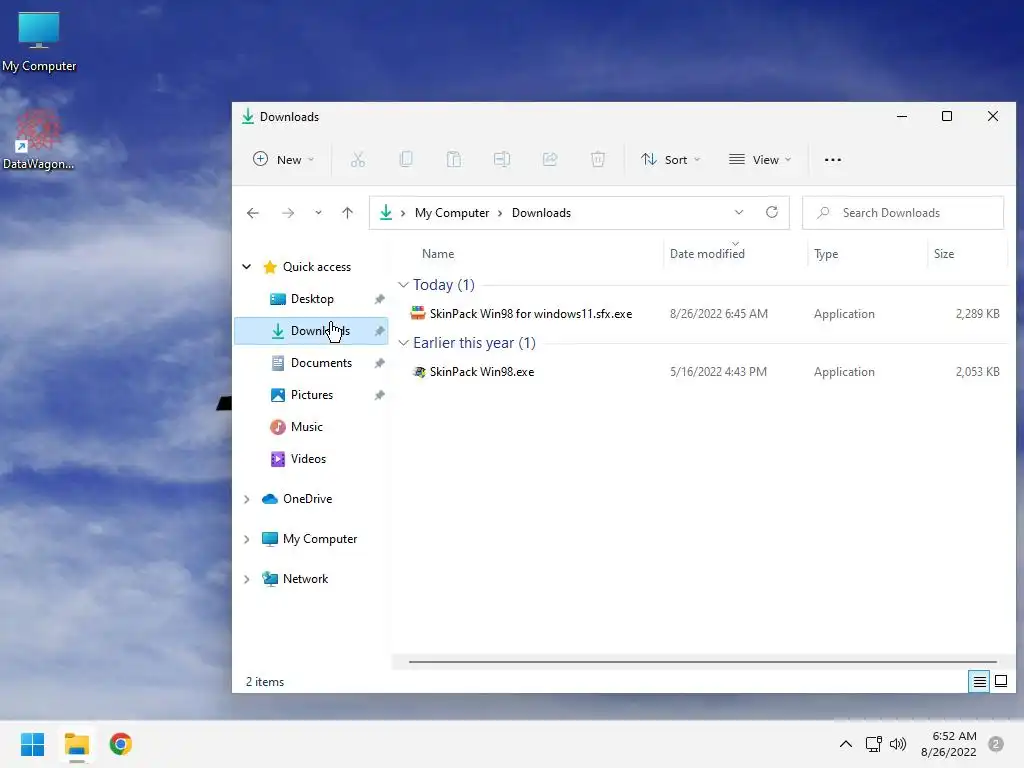The image size is (1024, 768).
Task: Unpin Pictures from Quick access
Action: pyautogui.click(x=379, y=395)
